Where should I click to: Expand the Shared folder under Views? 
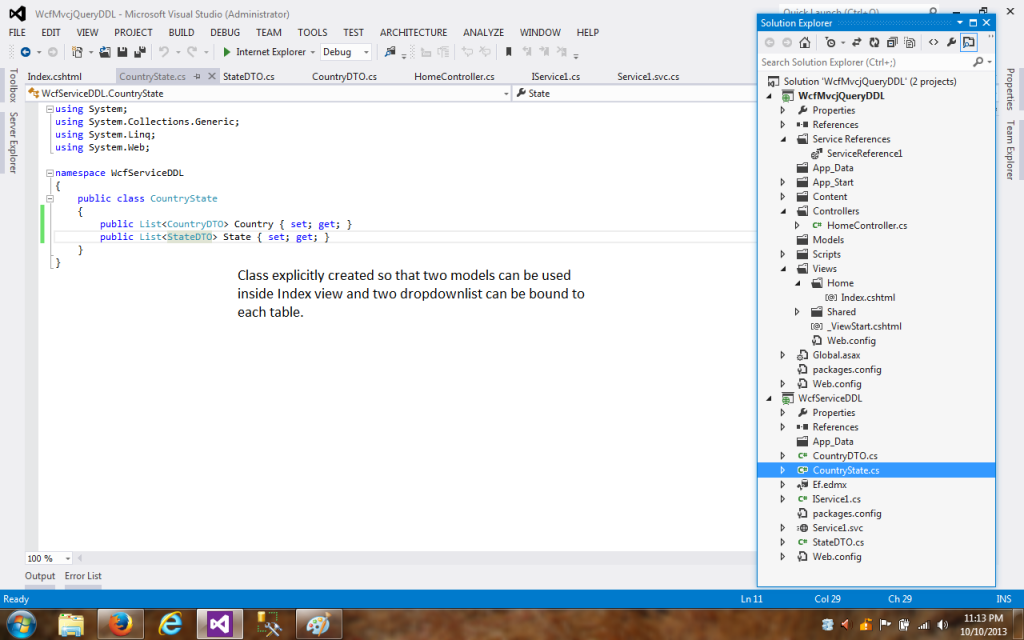click(x=797, y=312)
